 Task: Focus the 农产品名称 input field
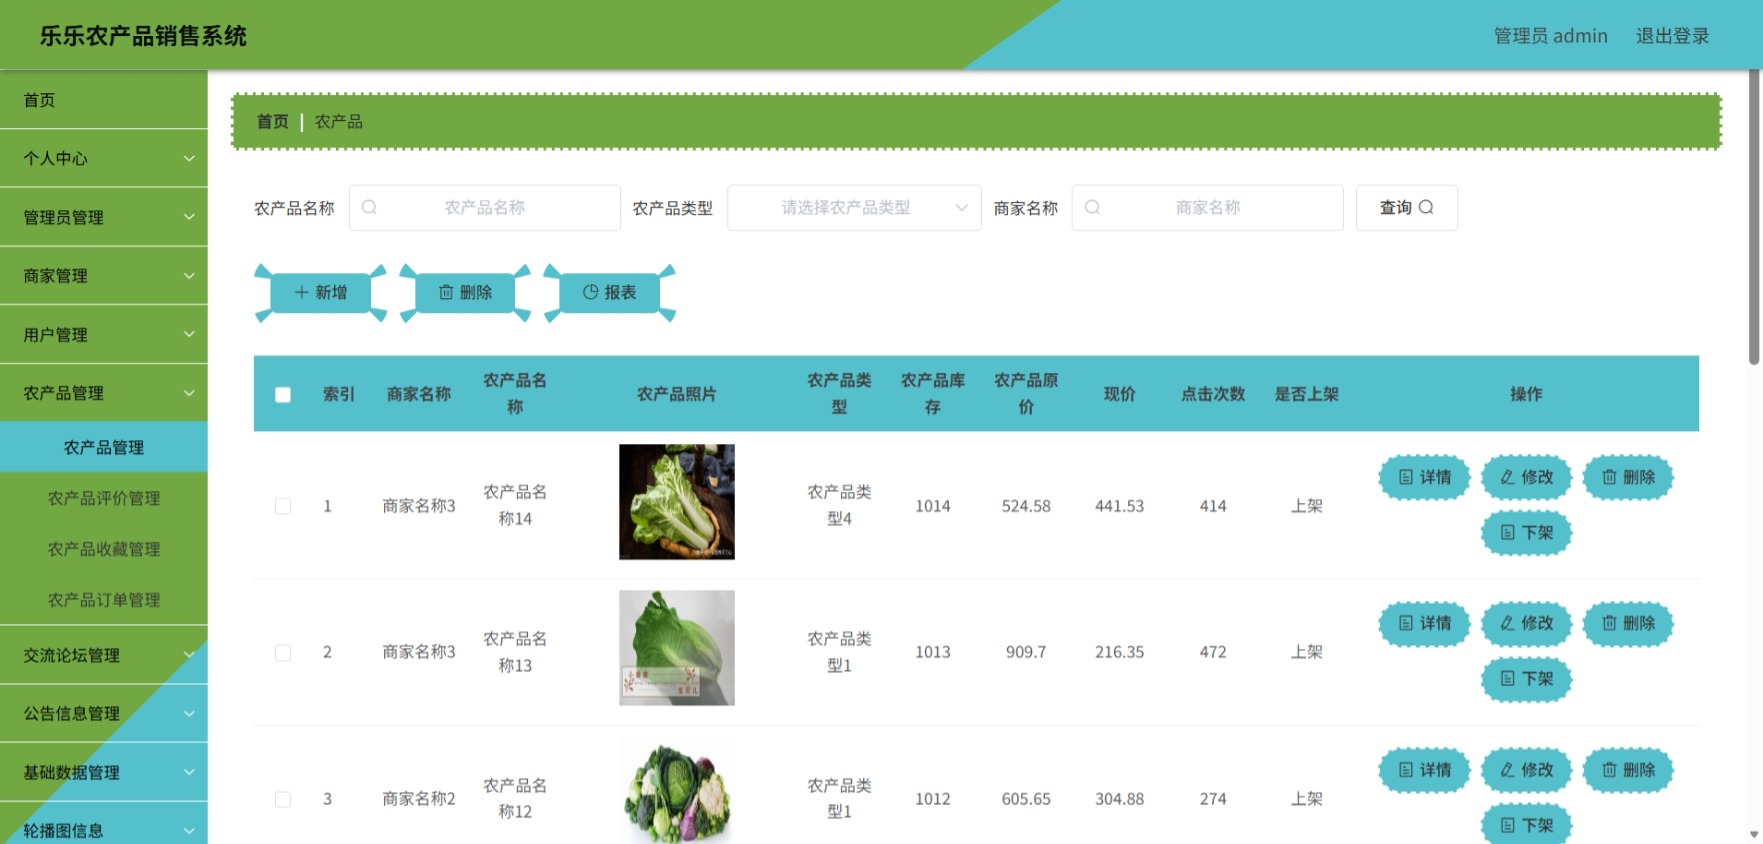[484, 207]
